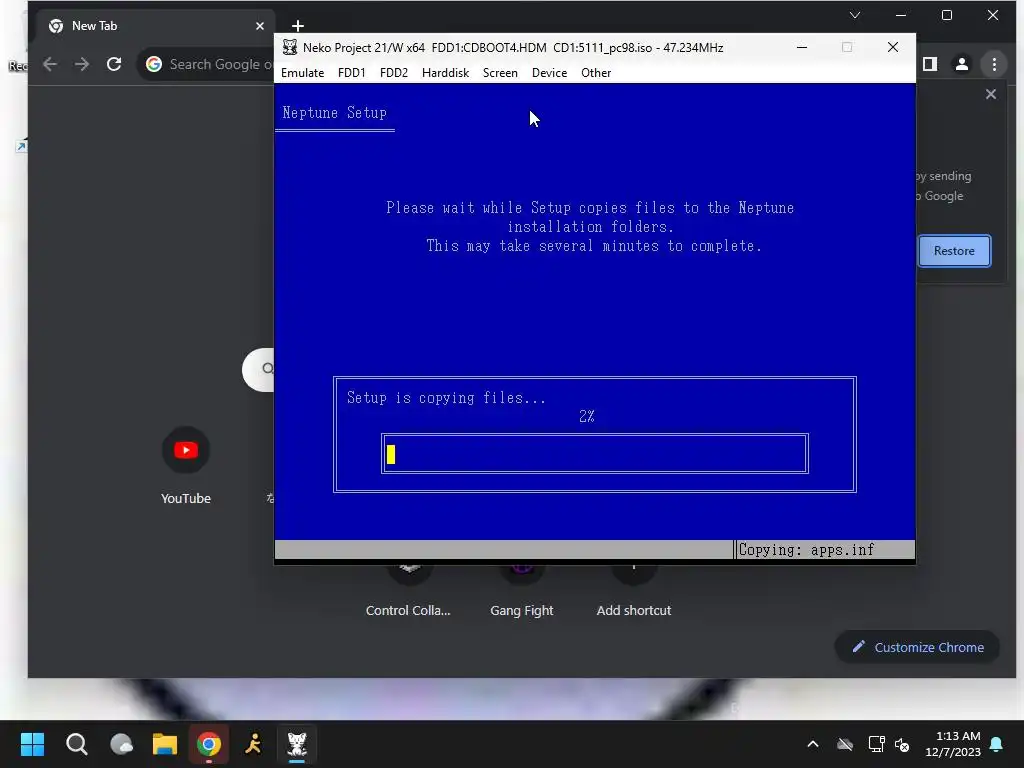Open the Emulate menu in Neko Project

[302, 72]
